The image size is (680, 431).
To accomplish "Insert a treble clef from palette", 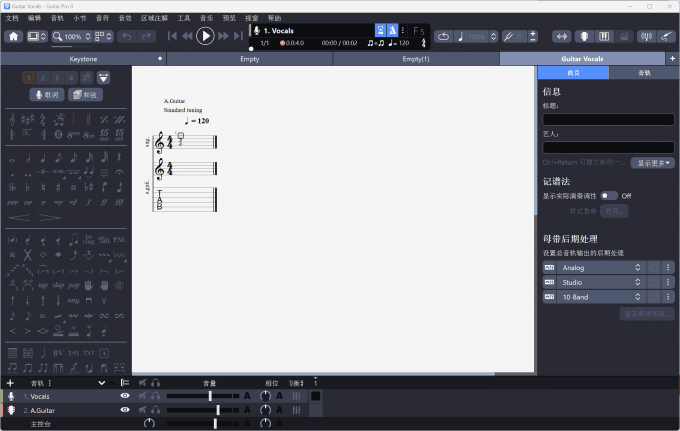I will pyautogui.click(x=13, y=119).
